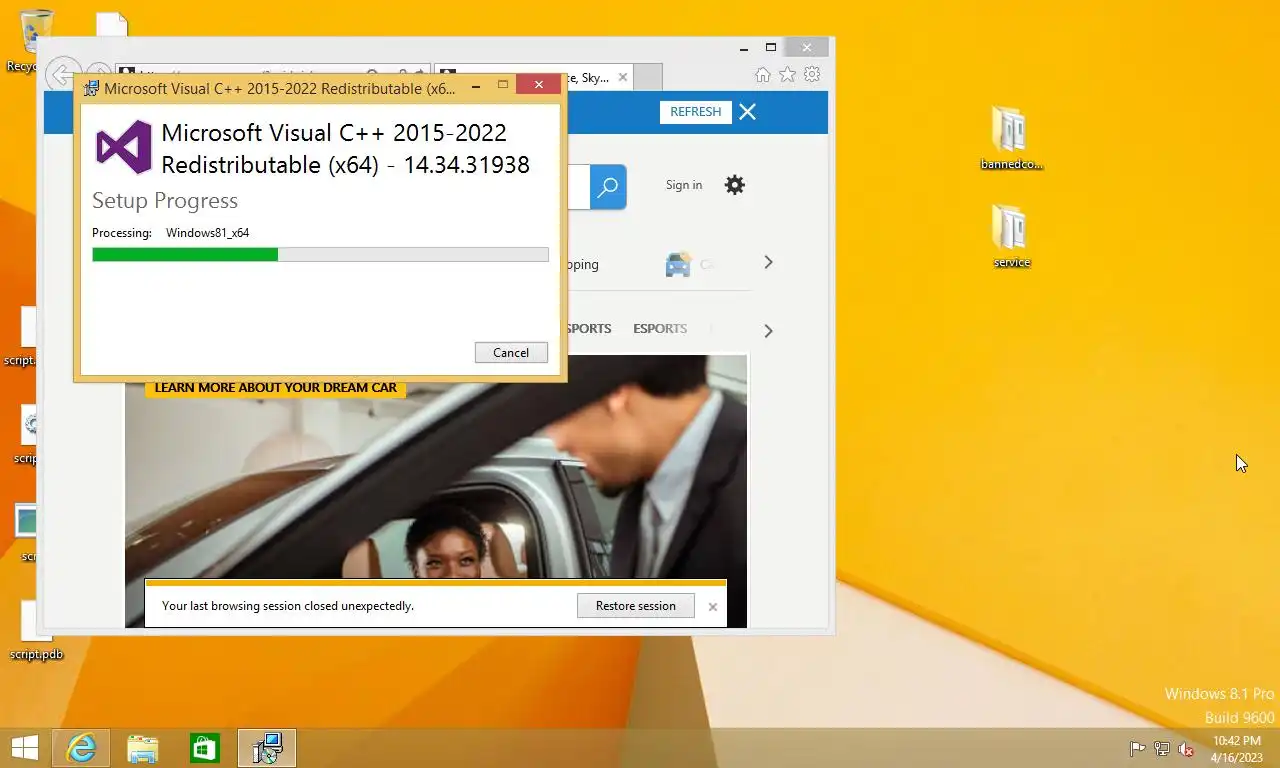Viewport: 1280px width, 768px height.
Task: Expand shortcuts row with right chevron
Action: point(768,262)
